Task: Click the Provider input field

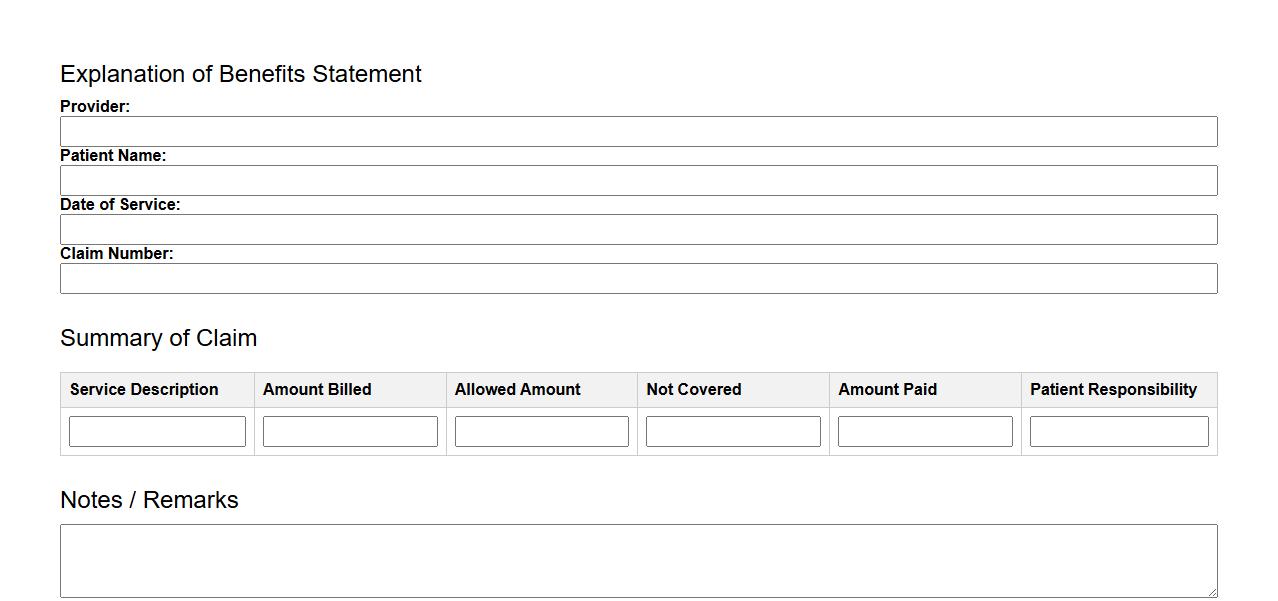Action: click(x=638, y=131)
